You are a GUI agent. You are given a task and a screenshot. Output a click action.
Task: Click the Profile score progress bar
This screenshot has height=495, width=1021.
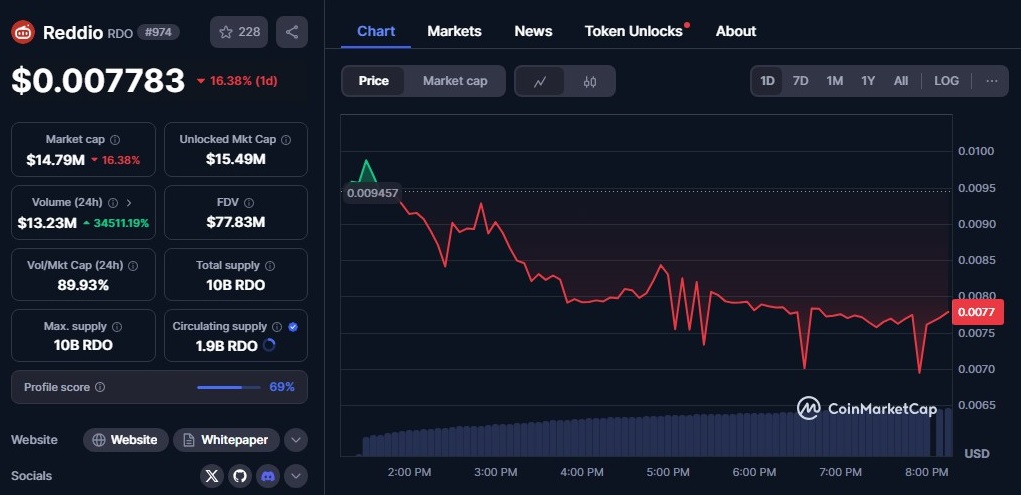[x=229, y=388]
